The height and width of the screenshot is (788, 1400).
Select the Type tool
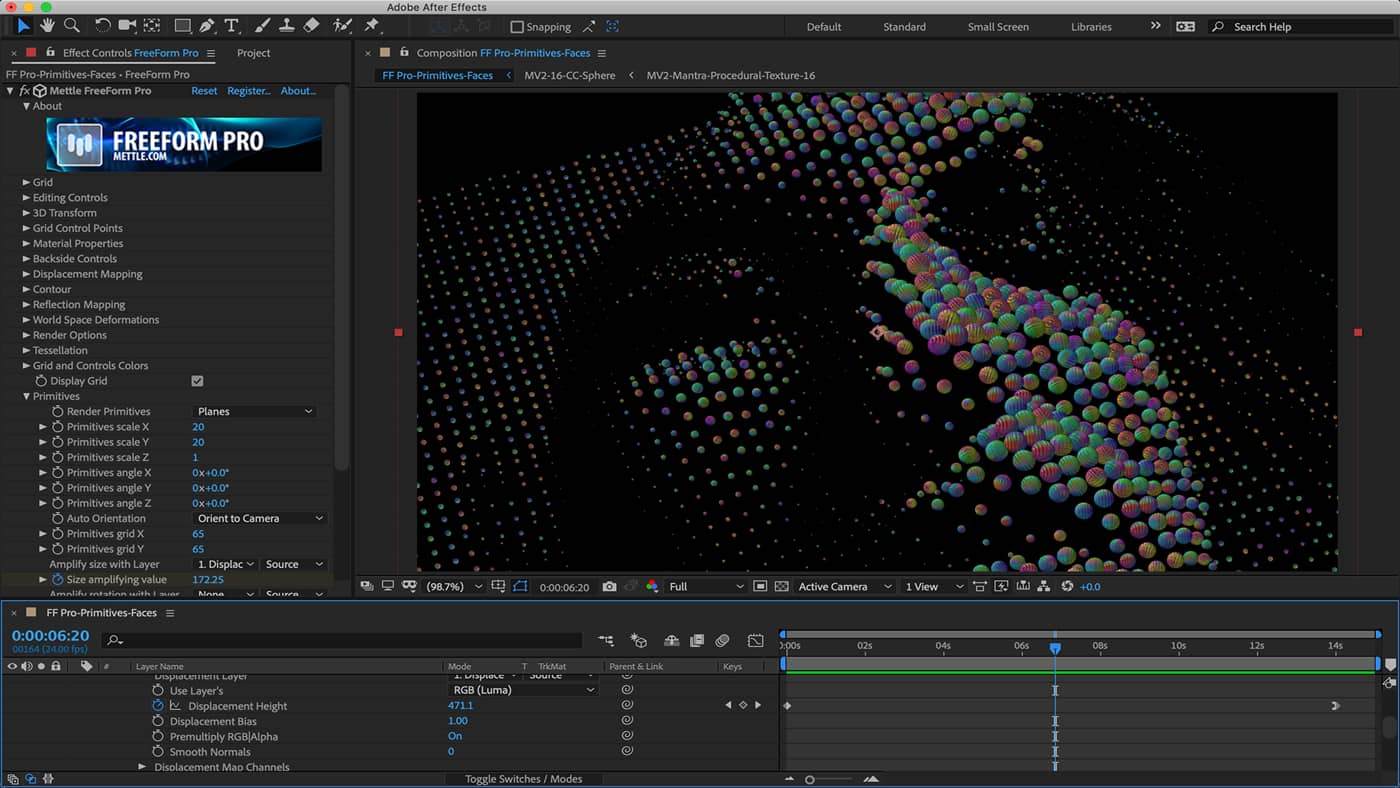[x=231, y=25]
